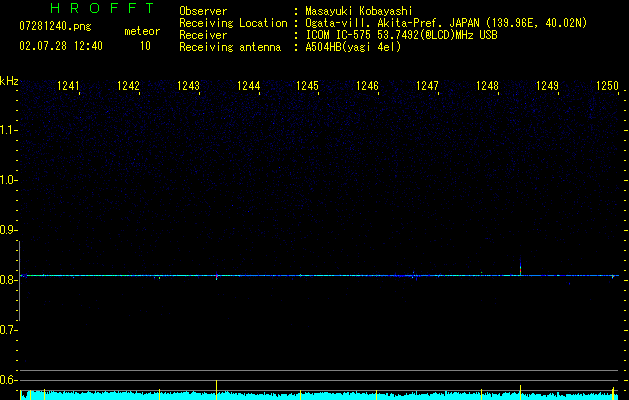The image size is (629, 400).
Task: Click the tallest yellow peak in power graph
Action: (x=217, y=389)
